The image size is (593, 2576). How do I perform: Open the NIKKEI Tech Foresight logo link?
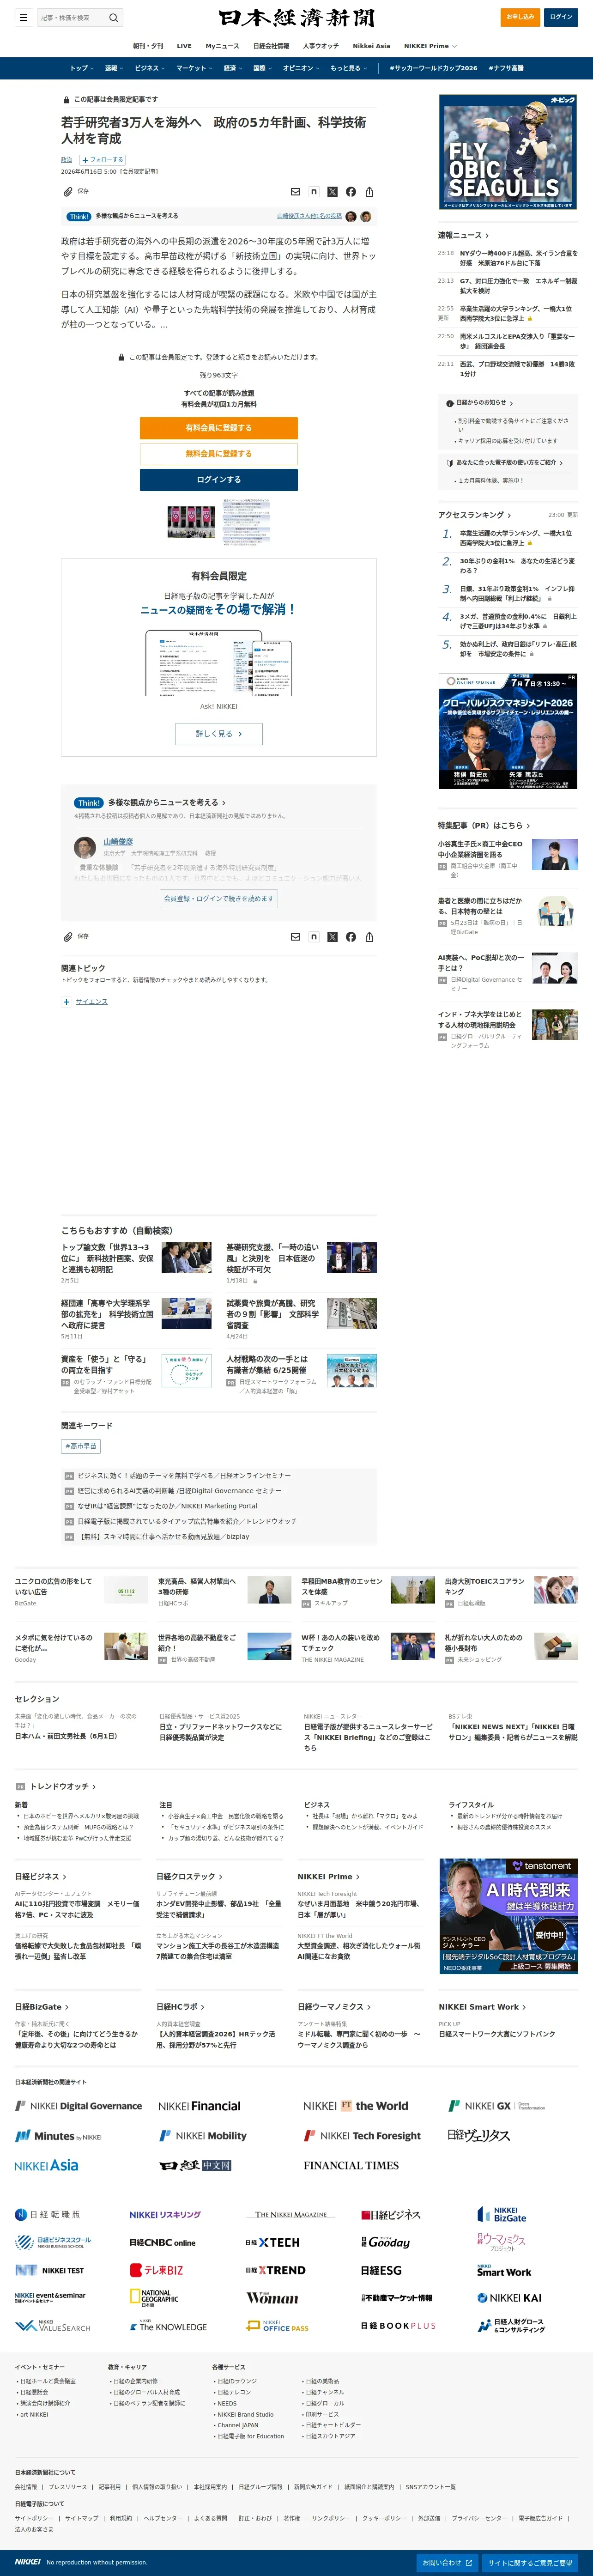(x=362, y=2135)
